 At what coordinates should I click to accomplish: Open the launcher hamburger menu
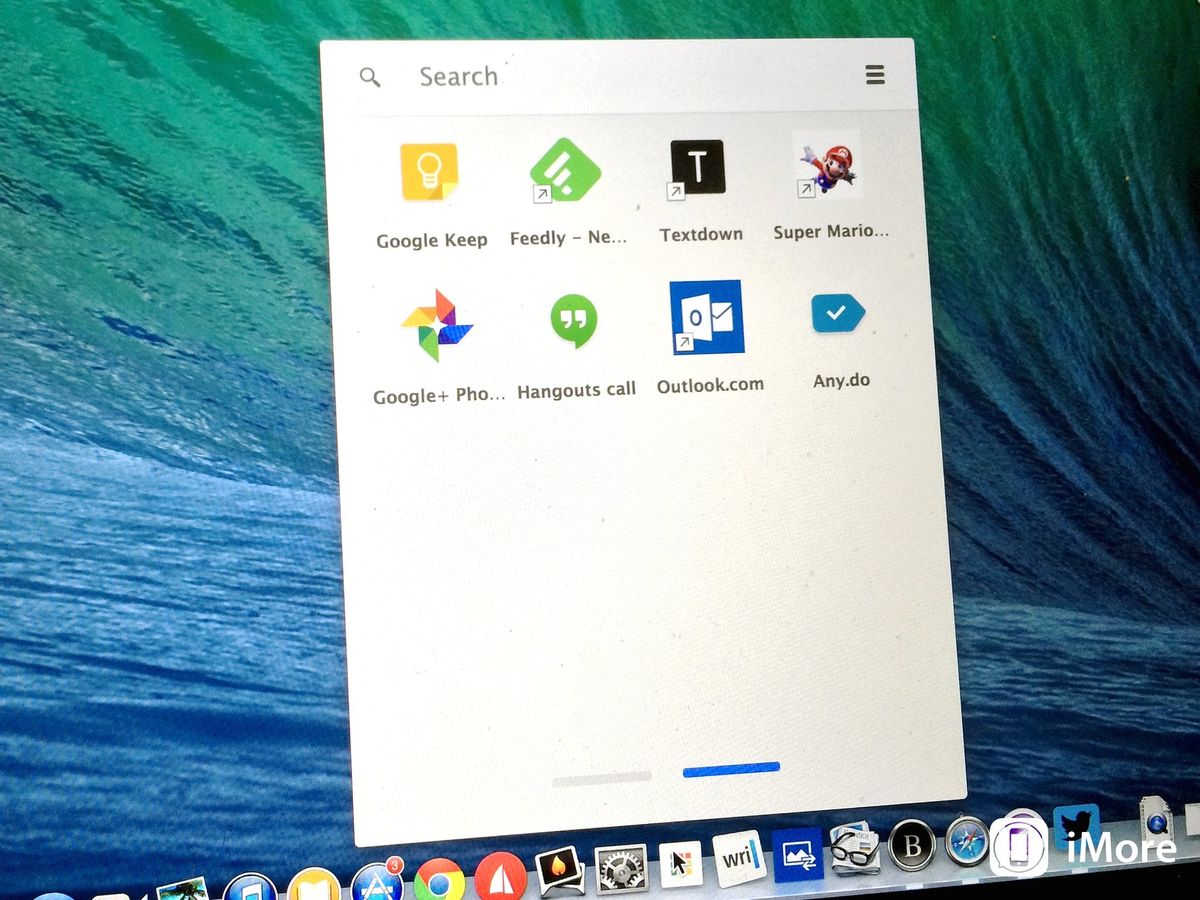(x=875, y=74)
